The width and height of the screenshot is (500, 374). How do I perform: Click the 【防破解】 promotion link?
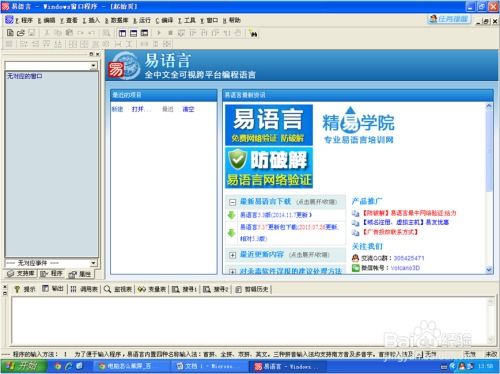(409, 213)
